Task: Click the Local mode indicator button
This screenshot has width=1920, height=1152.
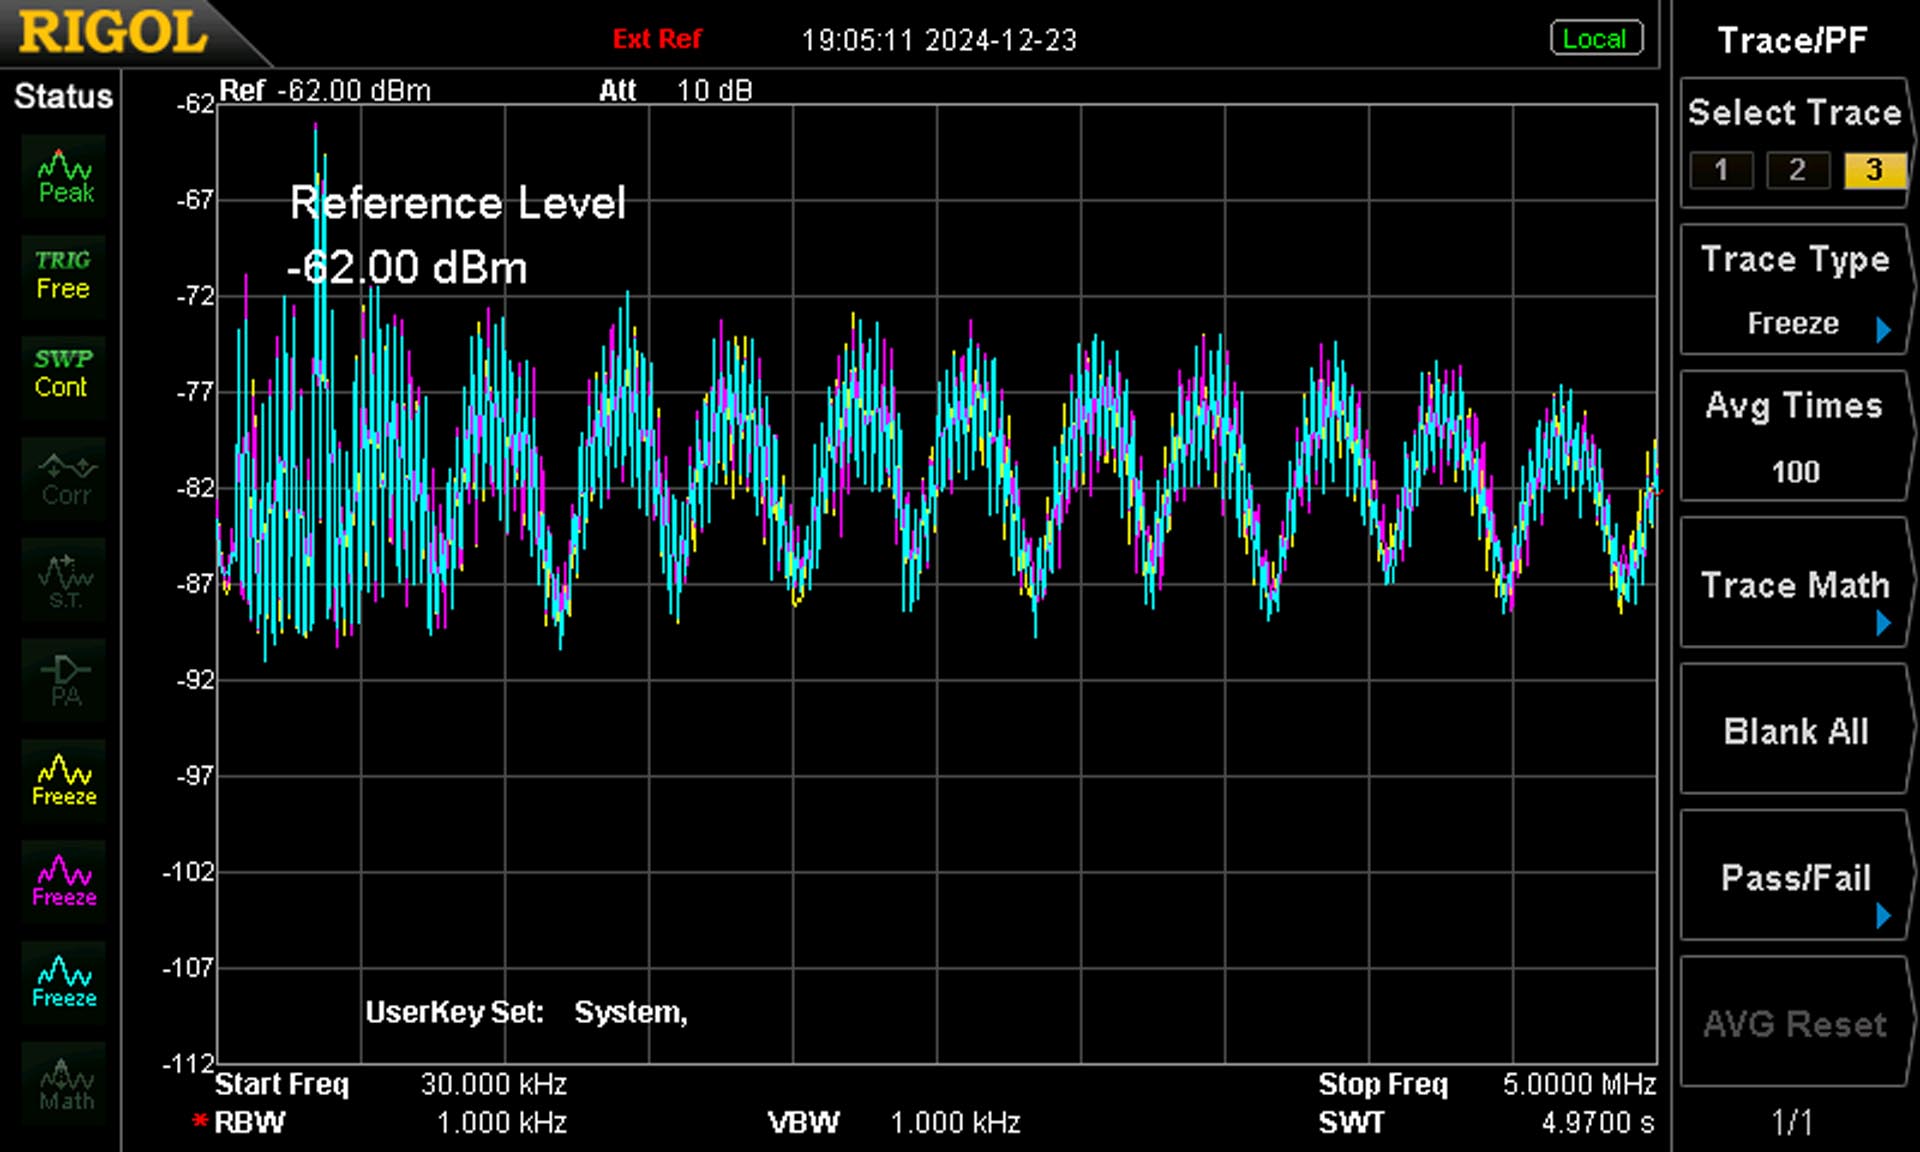Action: point(1596,39)
